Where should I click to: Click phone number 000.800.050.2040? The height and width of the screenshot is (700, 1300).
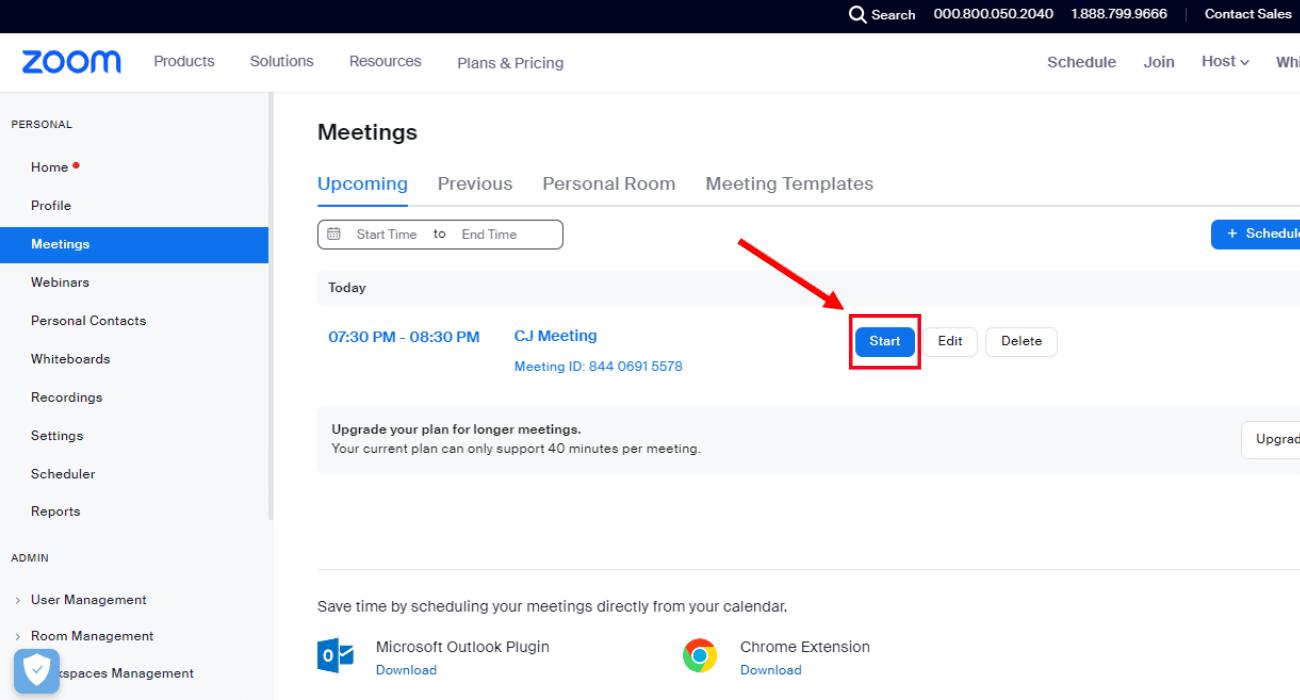[993, 14]
